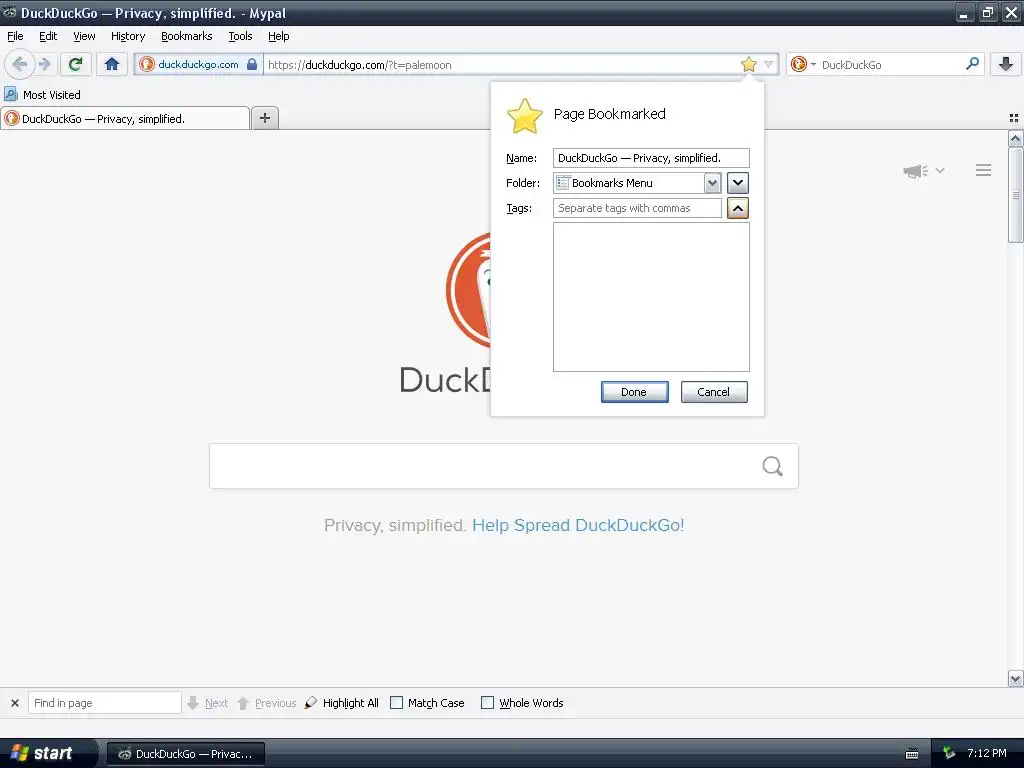Open the Edit menu
The height and width of the screenshot is (768, 1024).
point(48,36)
